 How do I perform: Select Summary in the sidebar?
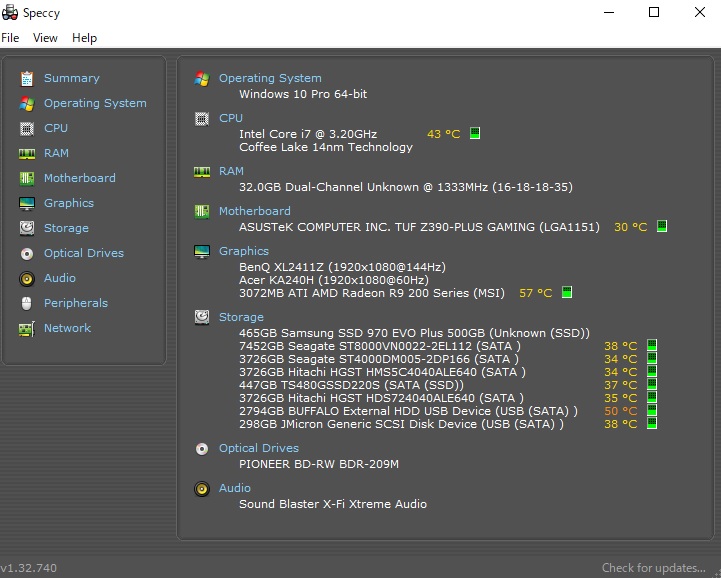pos(72,79)
